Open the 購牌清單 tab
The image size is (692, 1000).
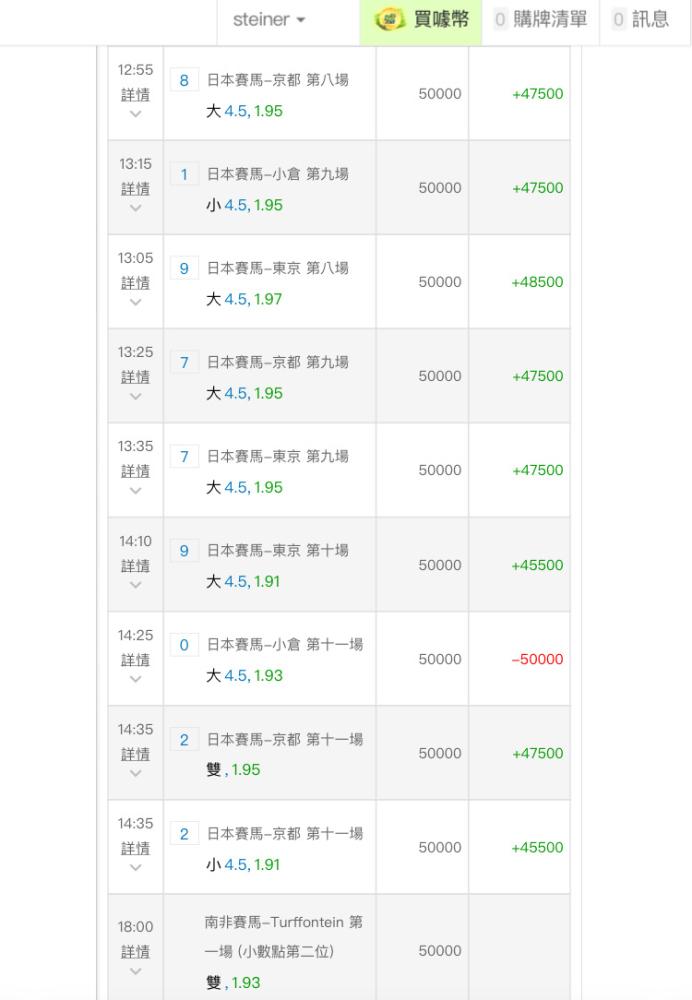coord(541,20)
